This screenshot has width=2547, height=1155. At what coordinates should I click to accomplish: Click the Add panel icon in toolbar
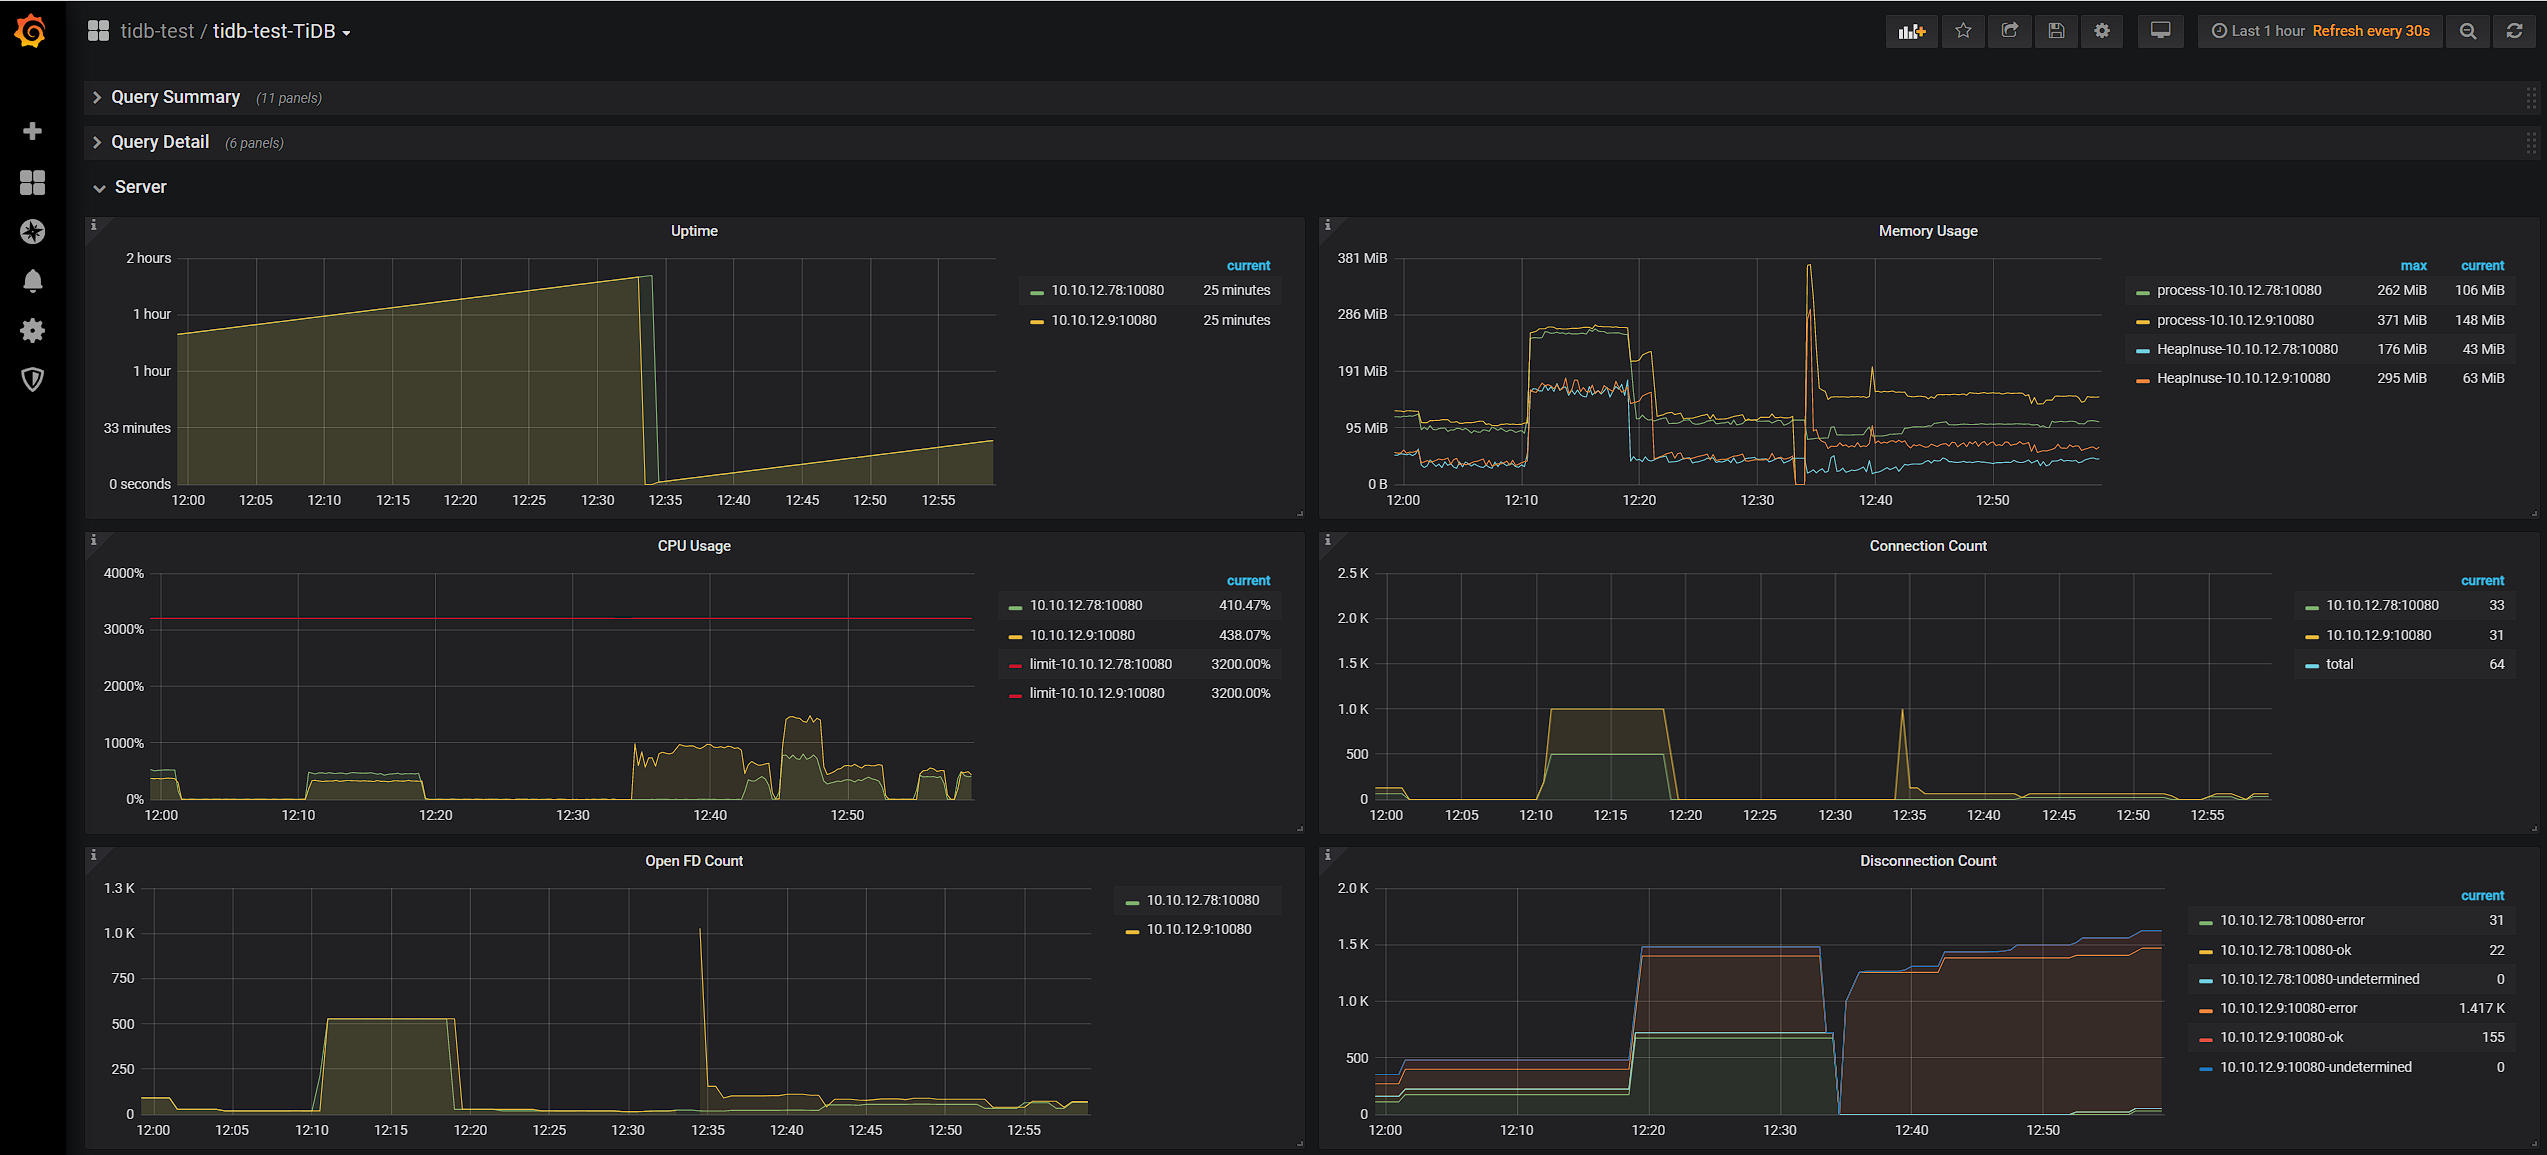click(1911, 31)
